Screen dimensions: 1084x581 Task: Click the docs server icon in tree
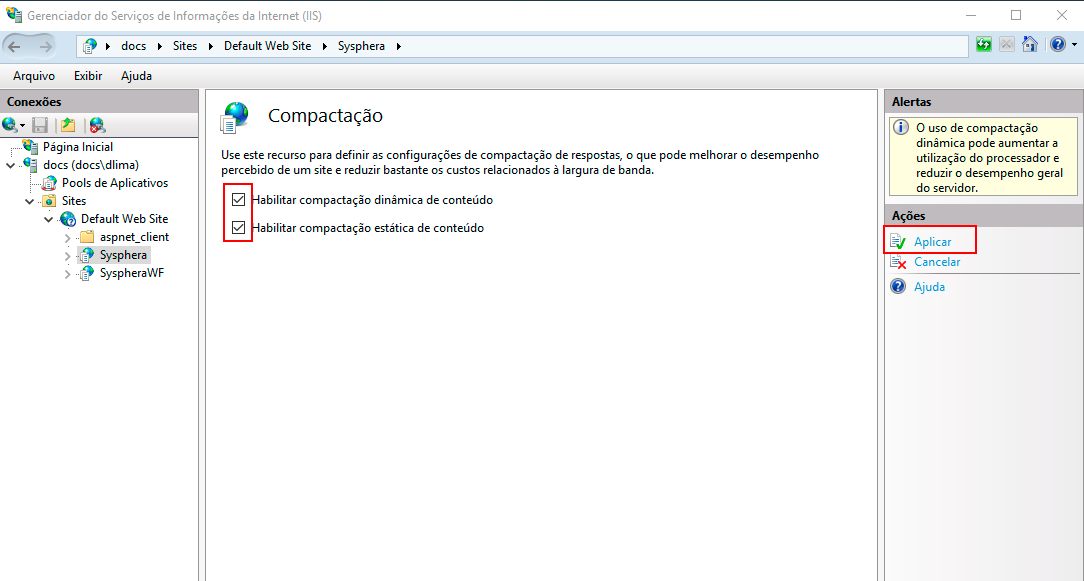point(30,165)
